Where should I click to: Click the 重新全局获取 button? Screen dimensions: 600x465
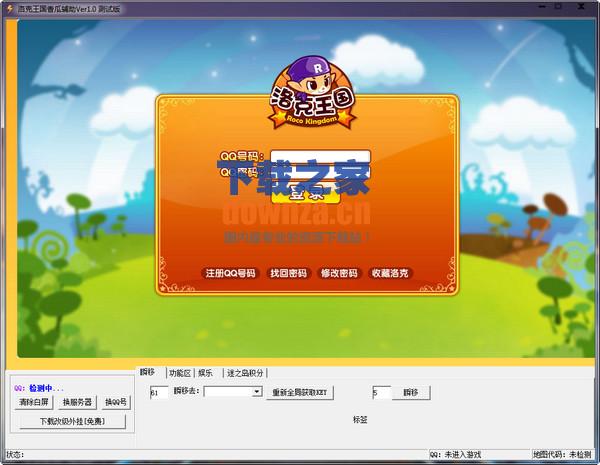[300, 393]
